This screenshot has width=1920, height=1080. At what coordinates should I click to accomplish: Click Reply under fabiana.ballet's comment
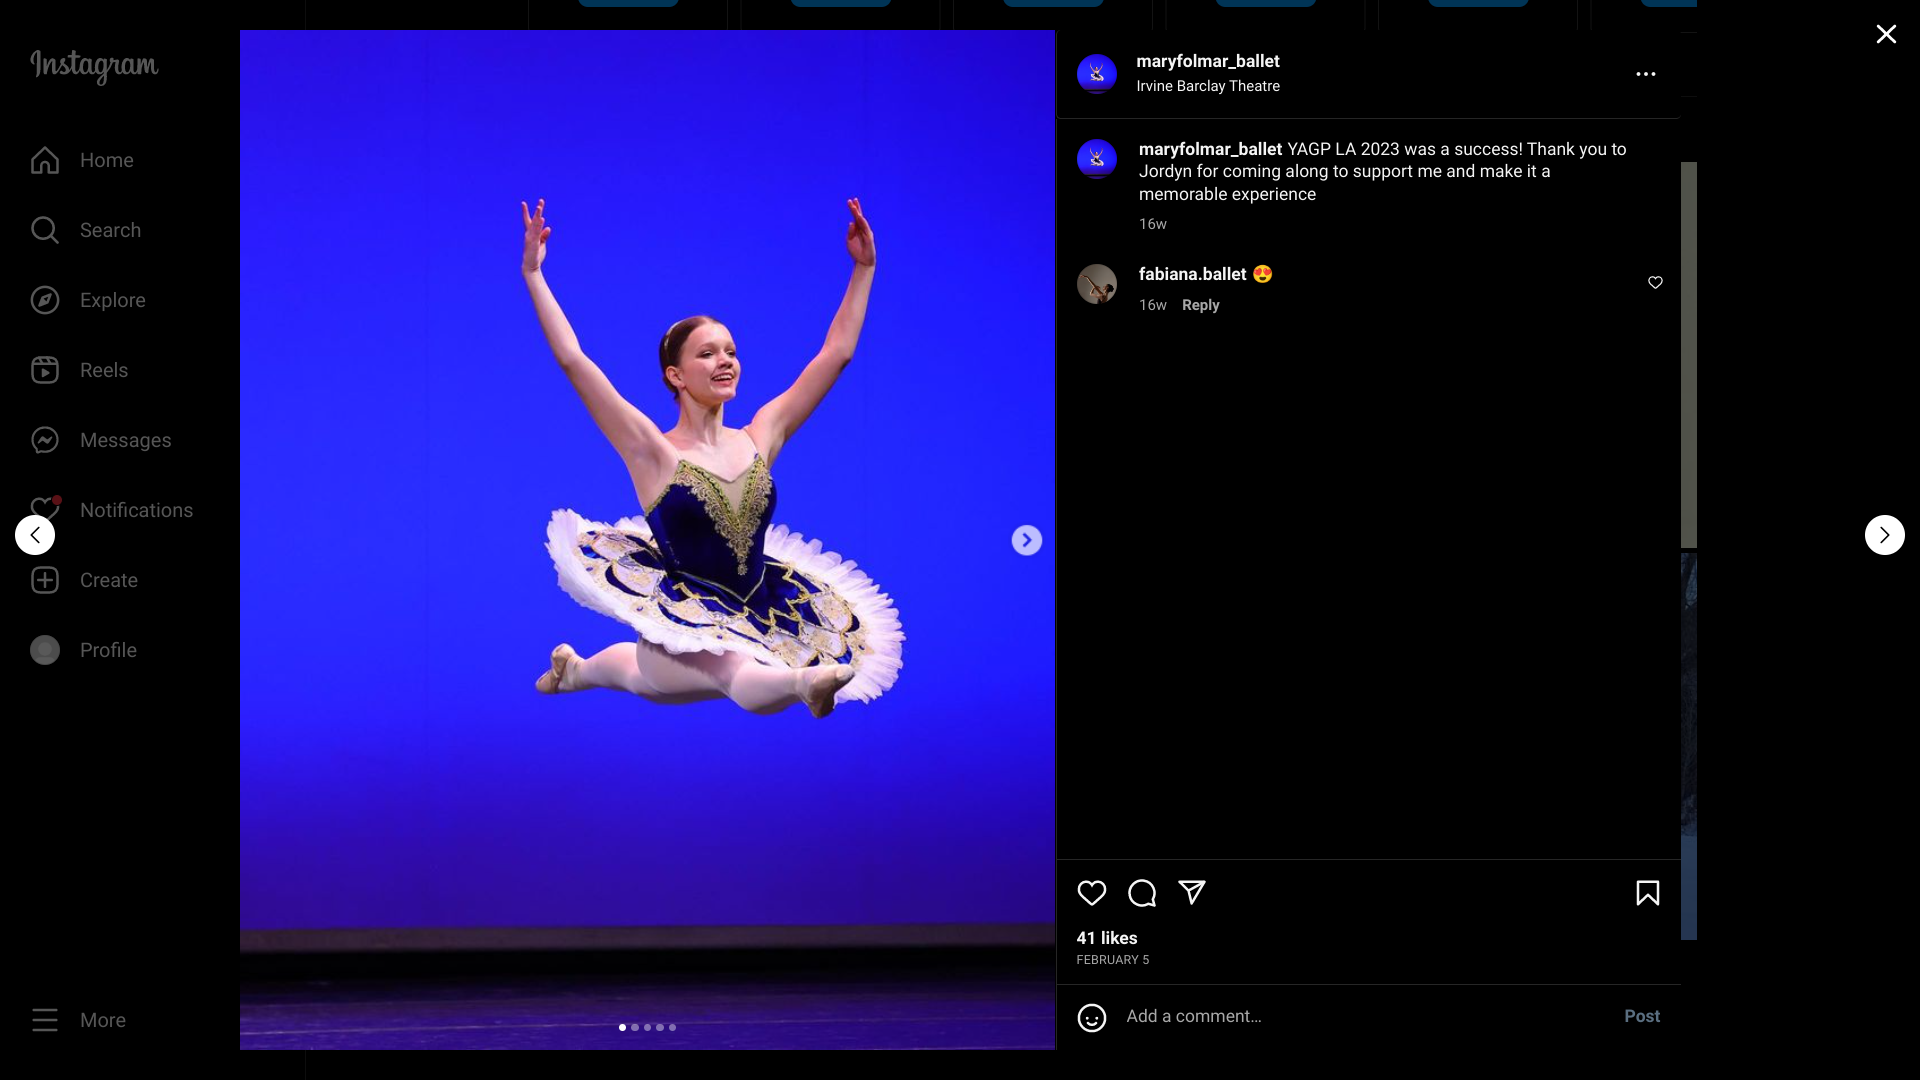(1200, 305)
